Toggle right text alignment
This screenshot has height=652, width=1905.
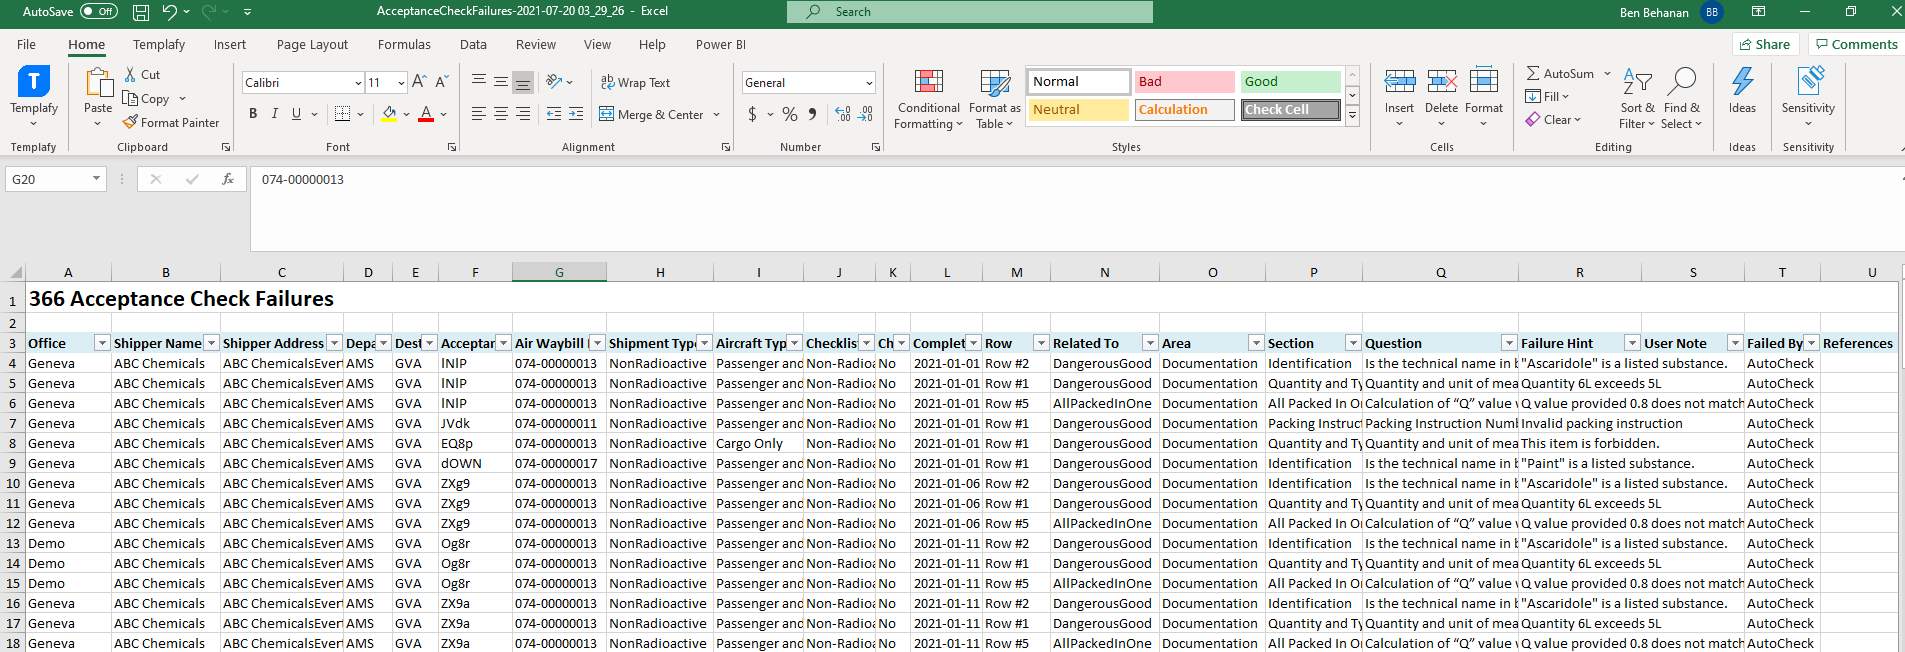523,114
